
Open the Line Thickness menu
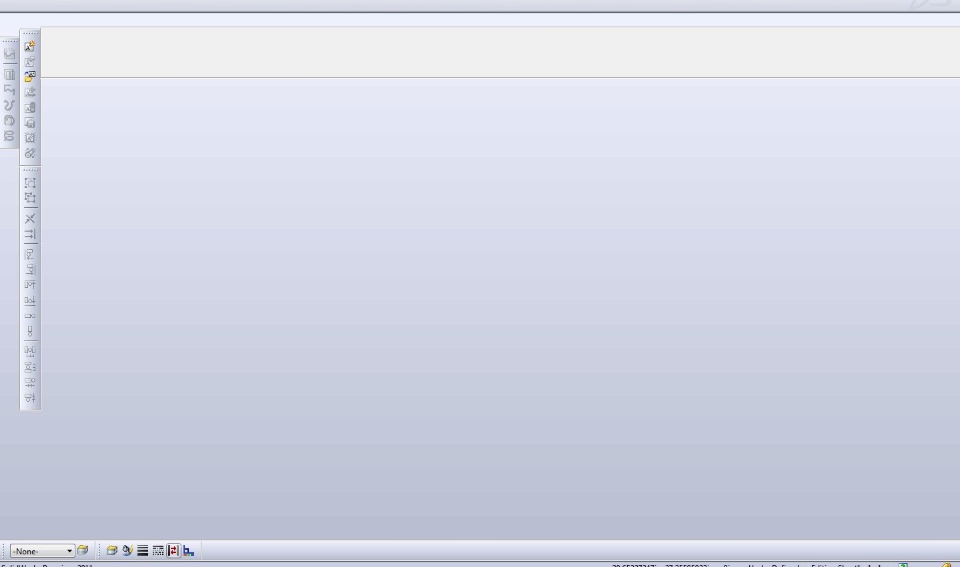pyautogui.click(x=143, y=550)
